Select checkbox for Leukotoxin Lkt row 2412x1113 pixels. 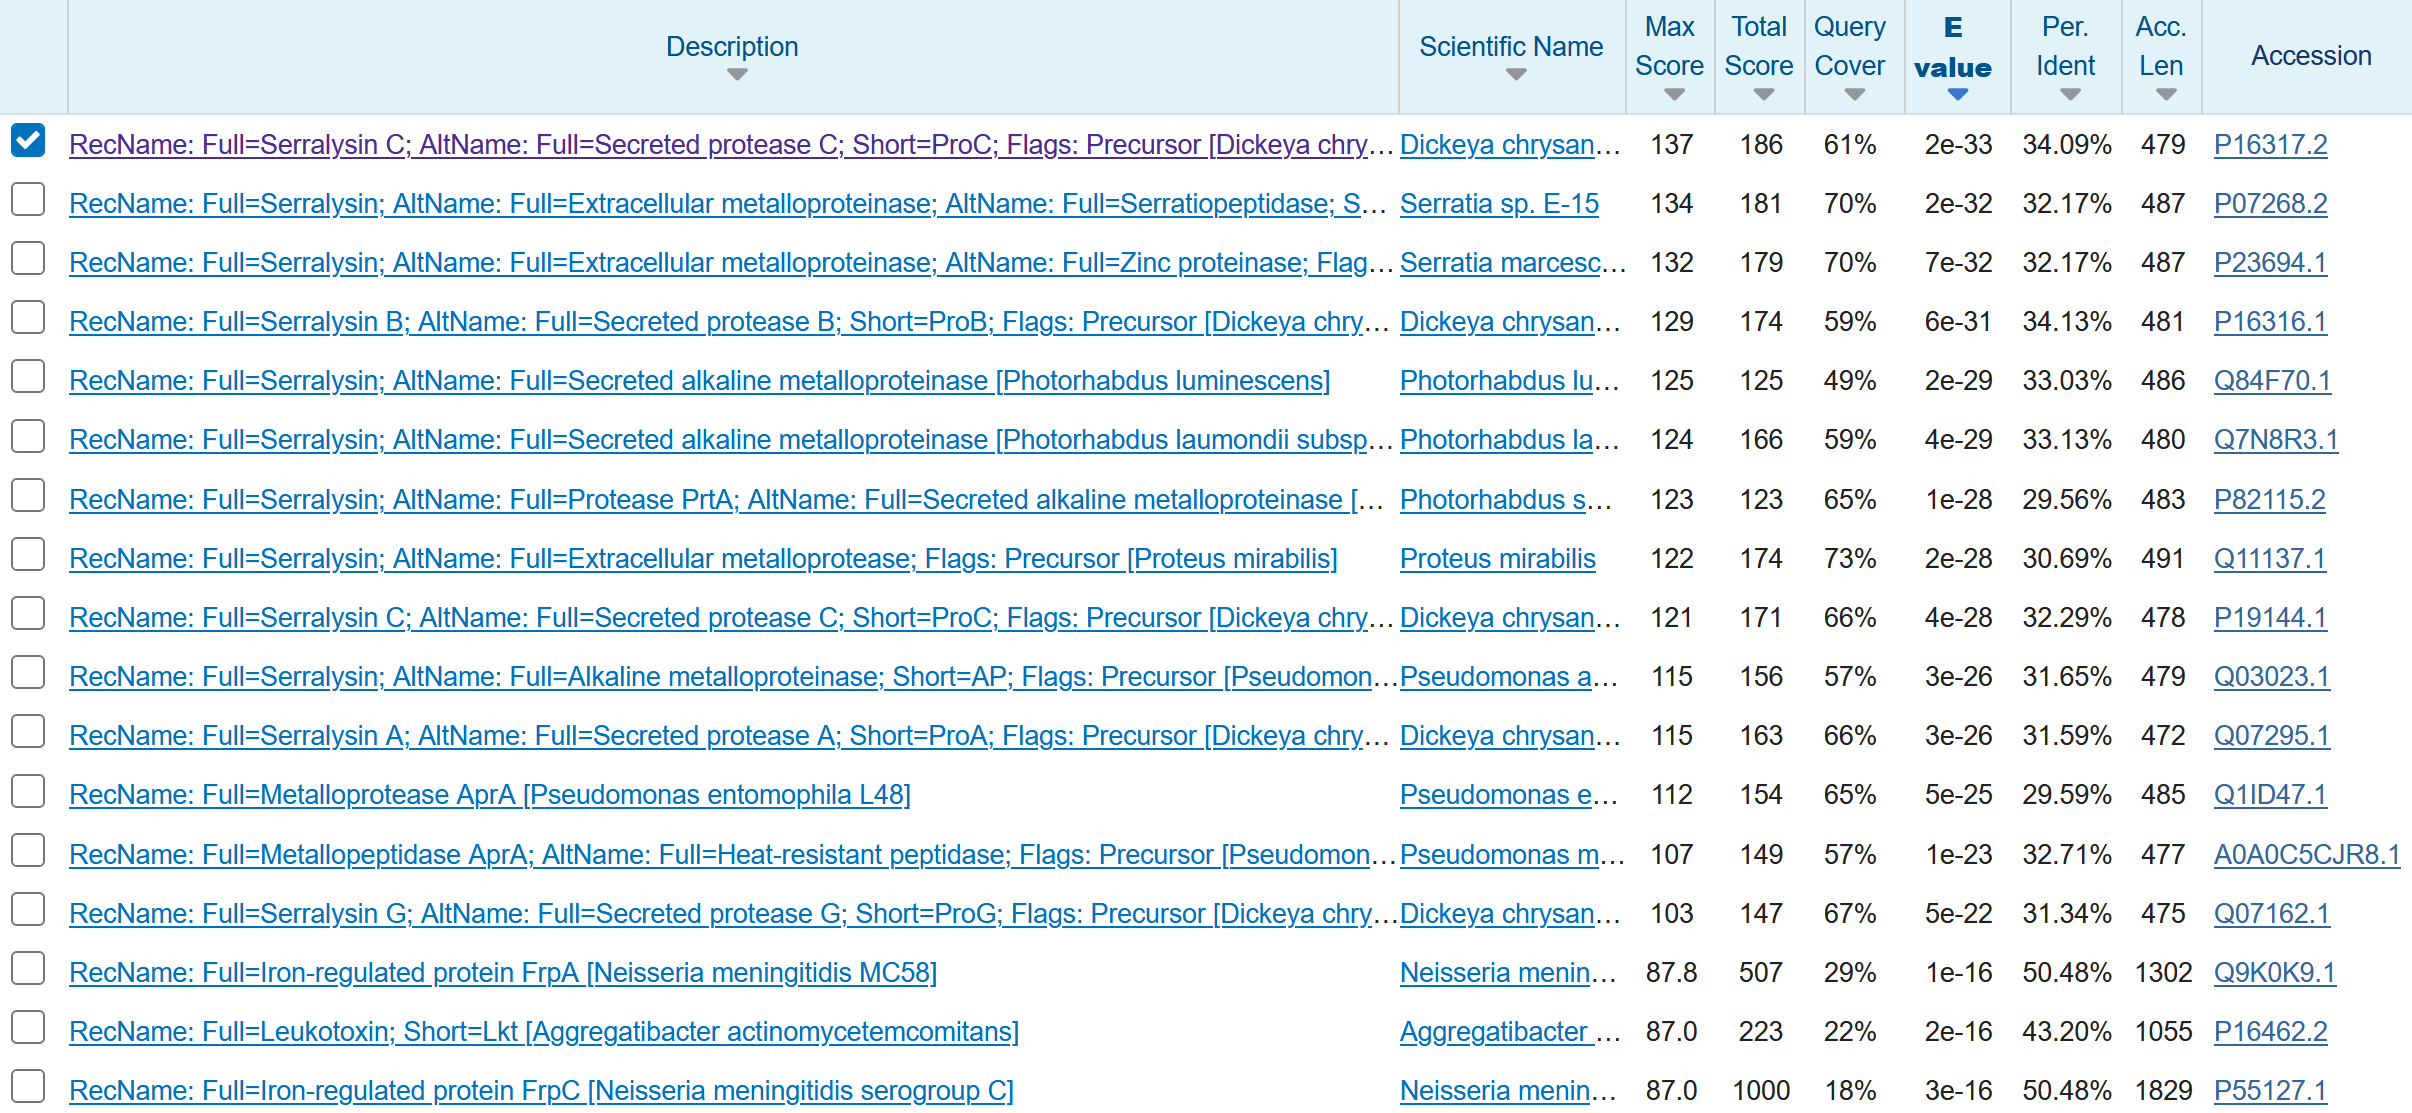(28, 1027)
